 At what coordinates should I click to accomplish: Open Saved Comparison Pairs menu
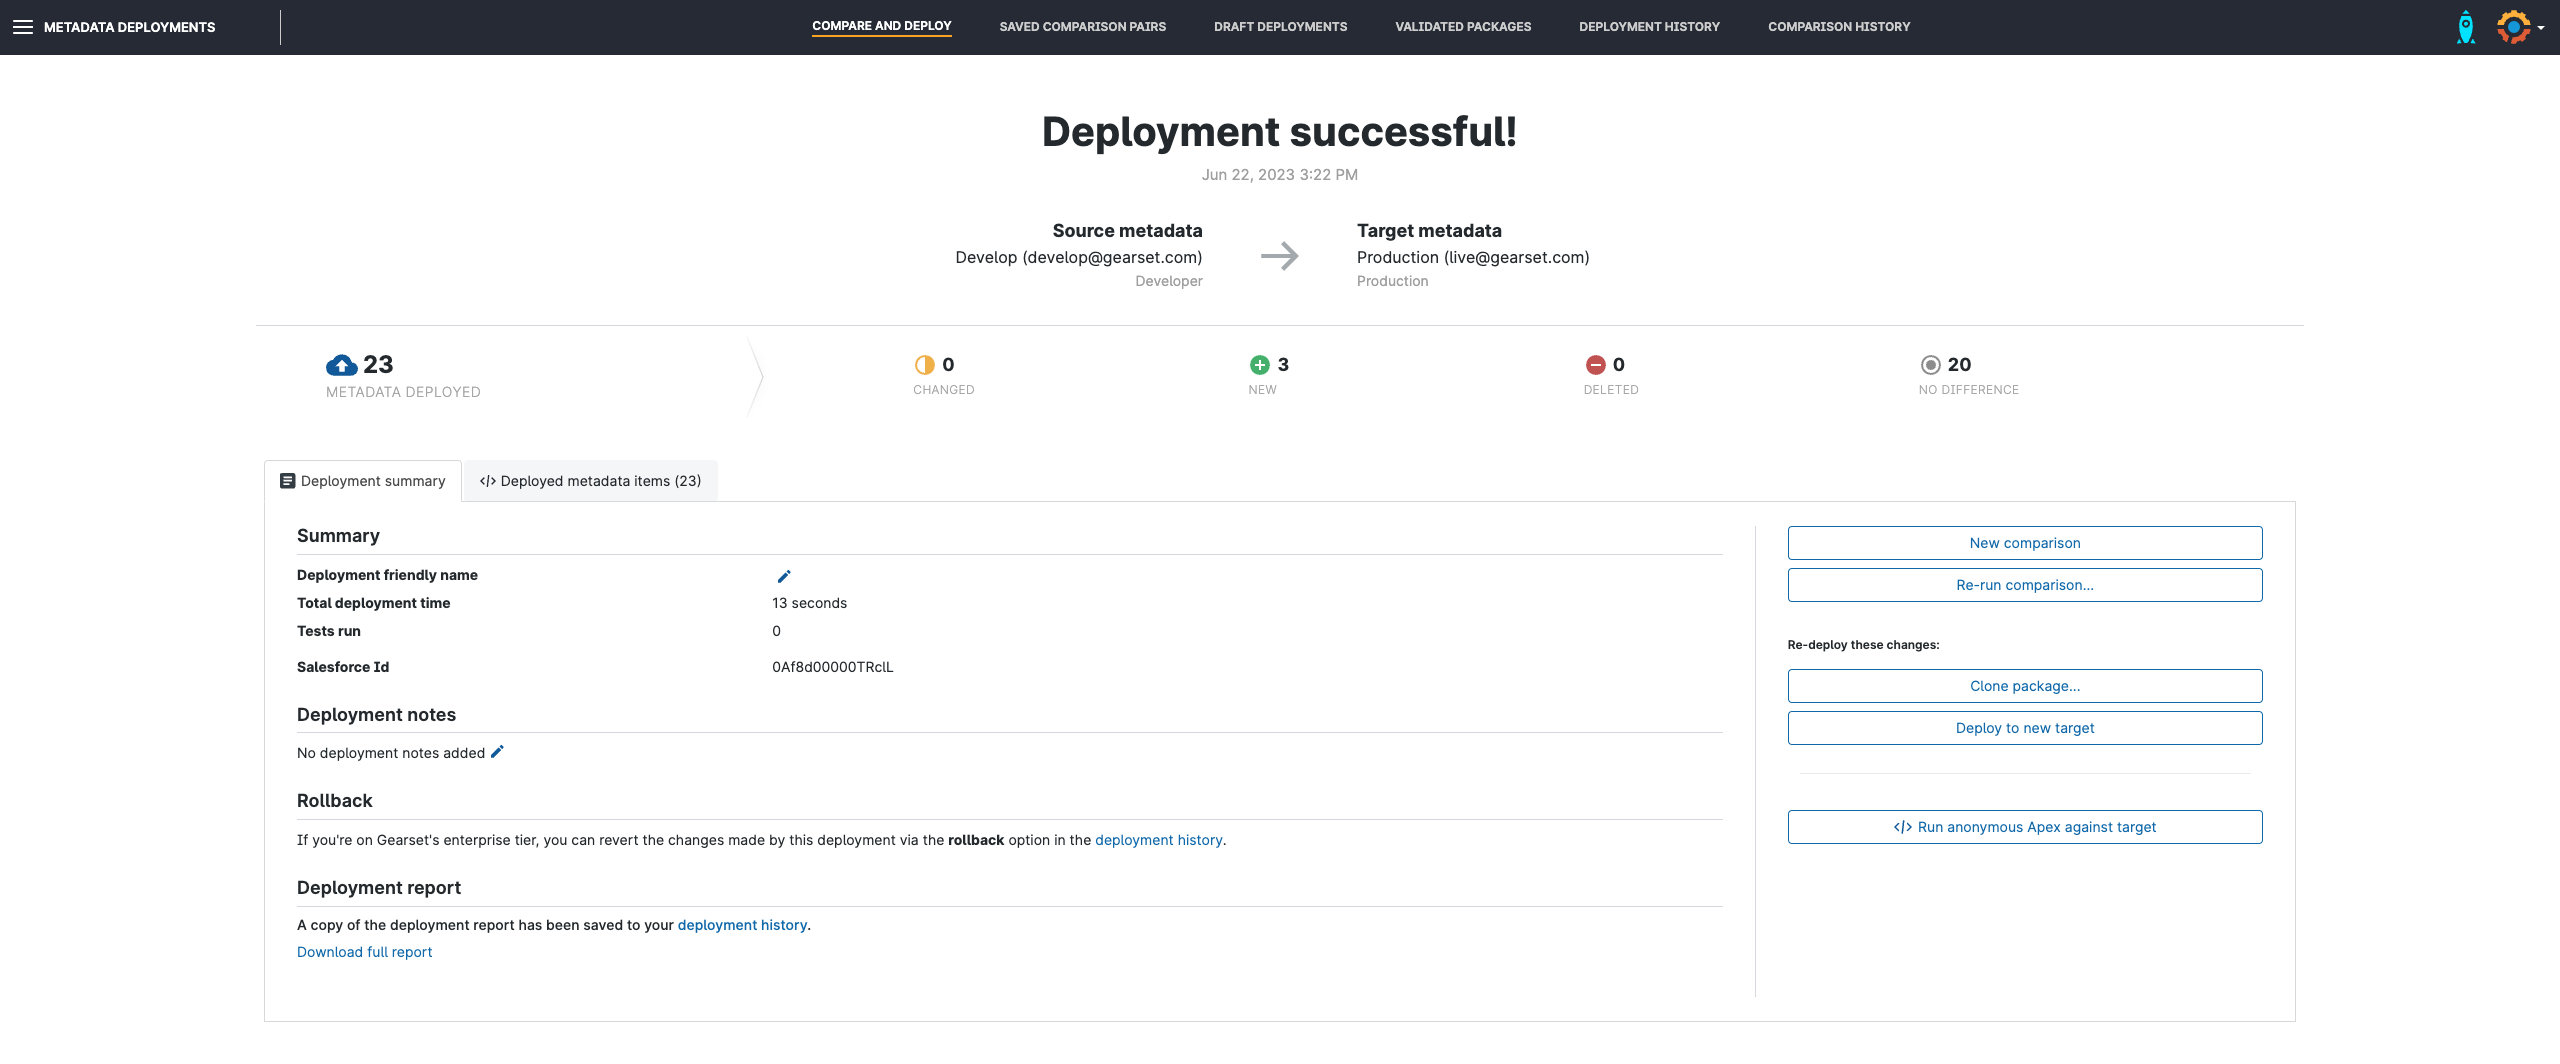pos(1082,27)
